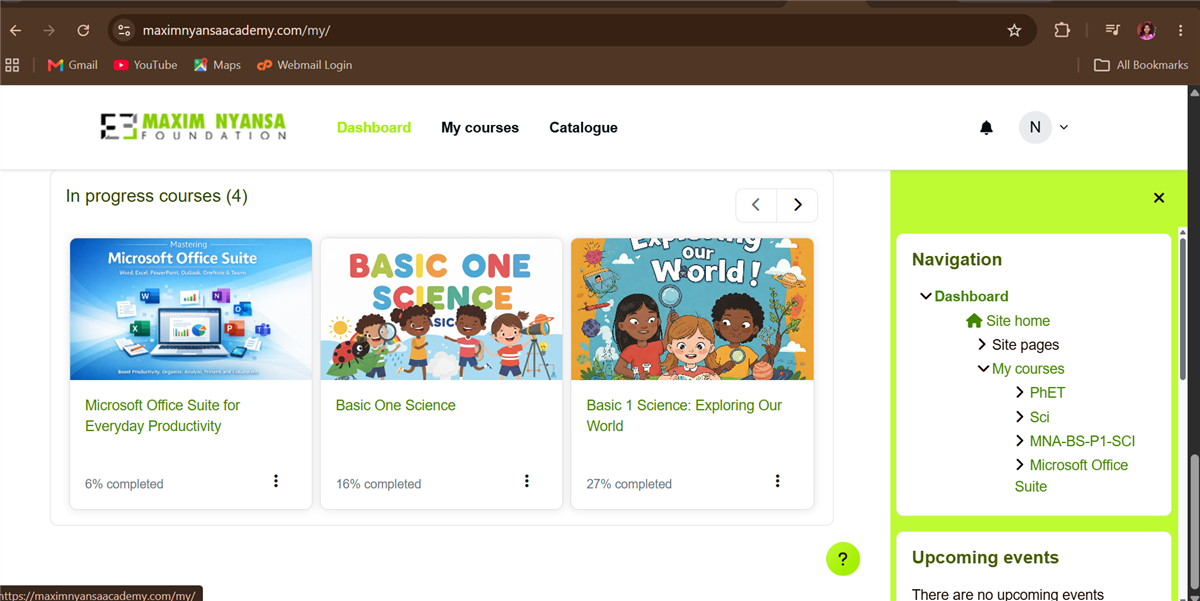Open Site home navigation link

click(1018, 321)
